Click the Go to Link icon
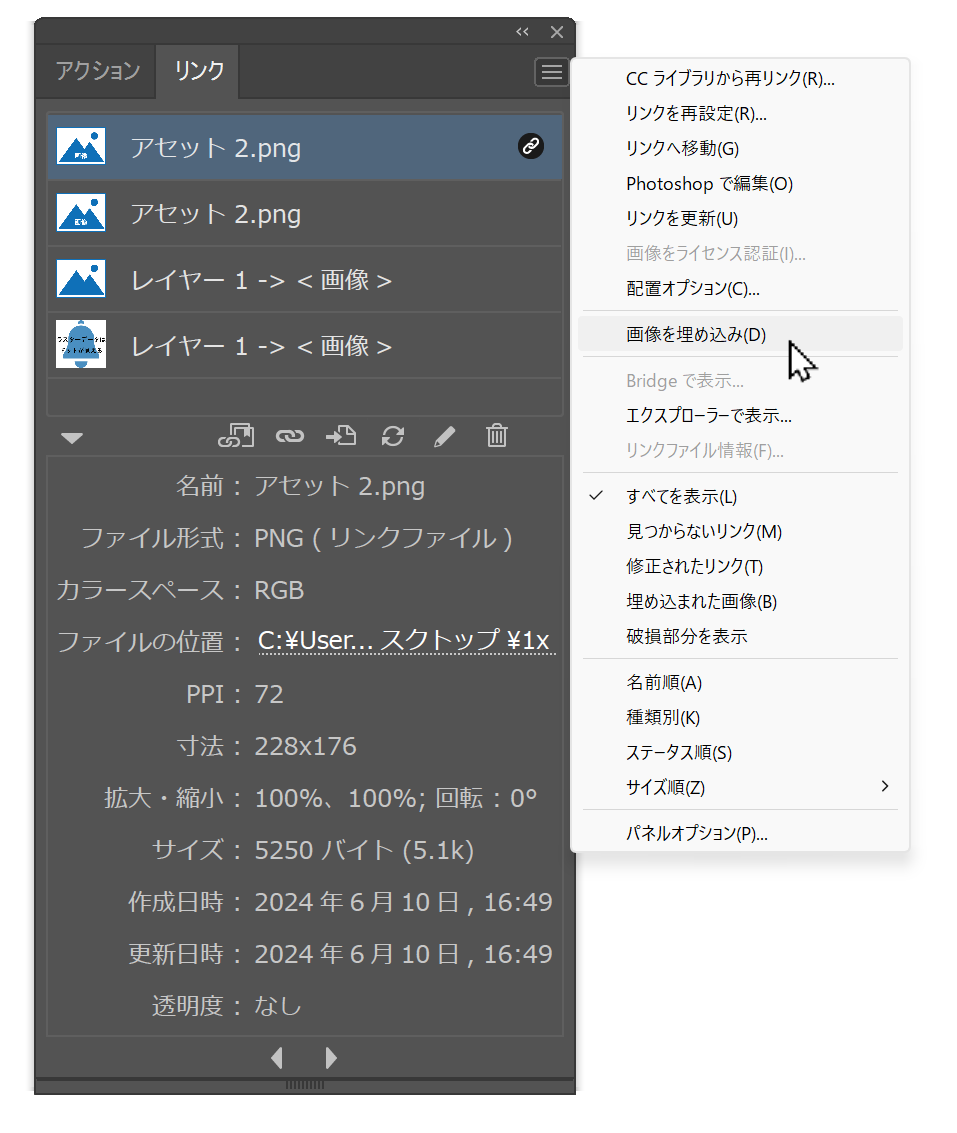The width and height of the screenshot is (957, 1133). [340, 437]
